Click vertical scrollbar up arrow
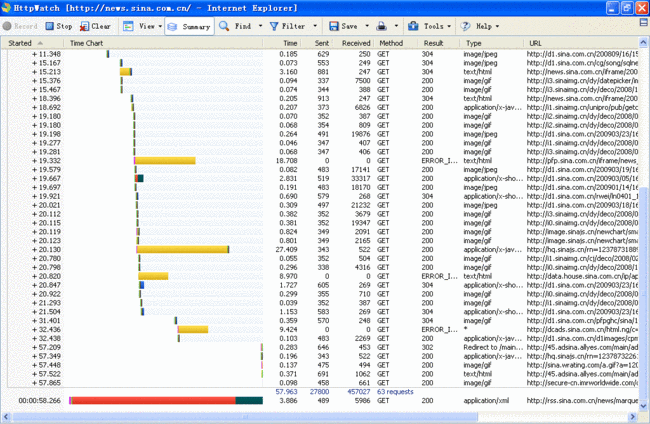 643,43
